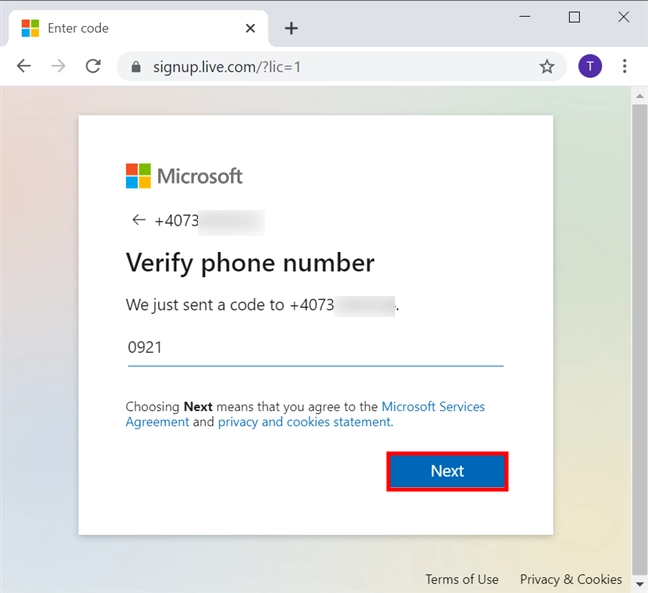Close the Enter code tab

250,28
